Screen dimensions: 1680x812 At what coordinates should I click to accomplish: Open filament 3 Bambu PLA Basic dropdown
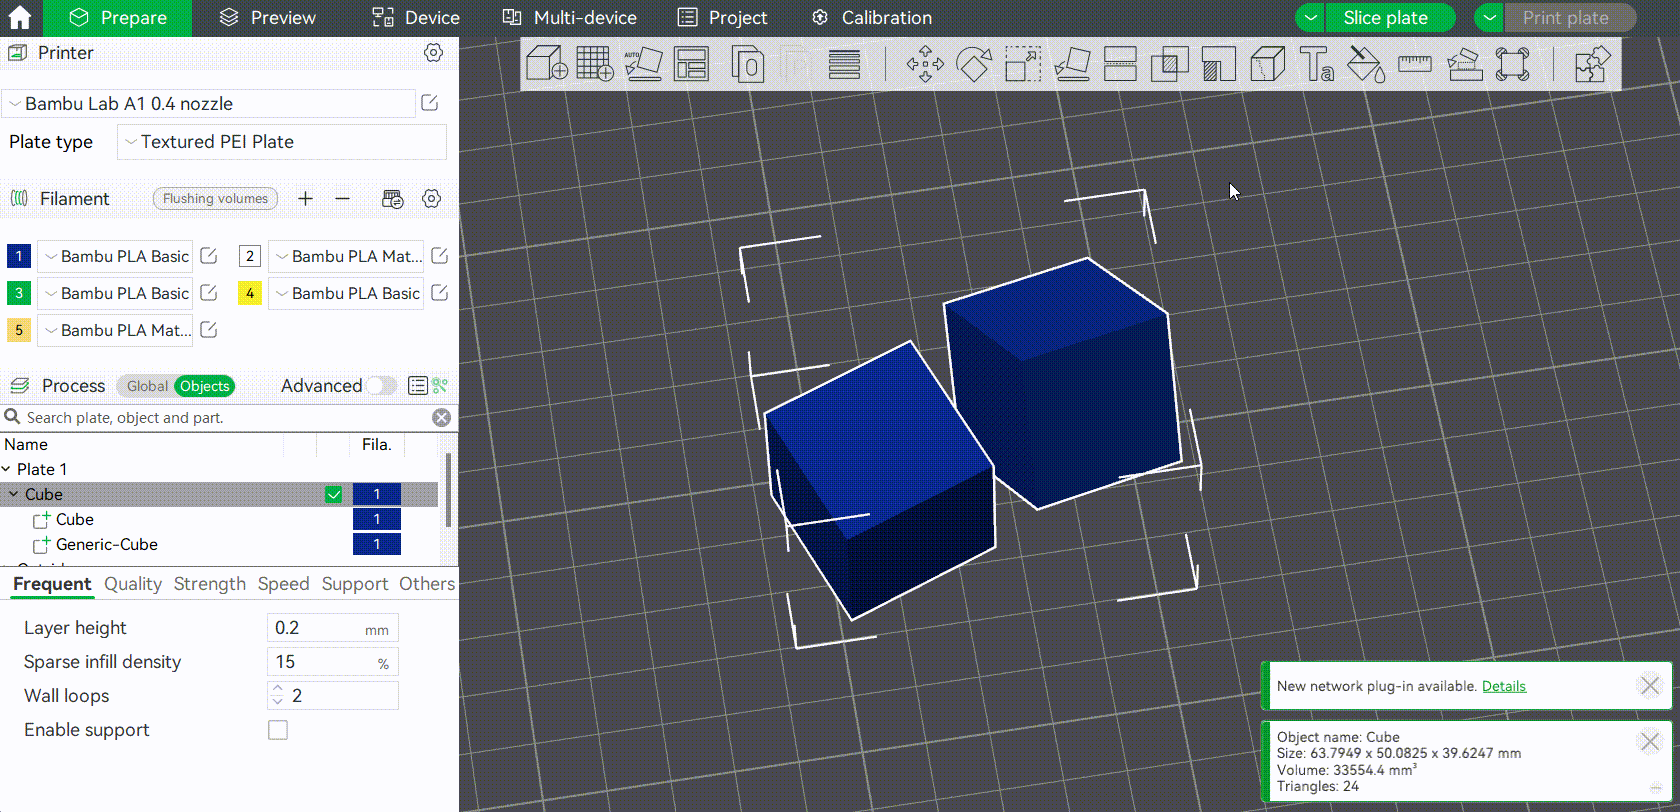pyautogui.click(x=115, y=293)
